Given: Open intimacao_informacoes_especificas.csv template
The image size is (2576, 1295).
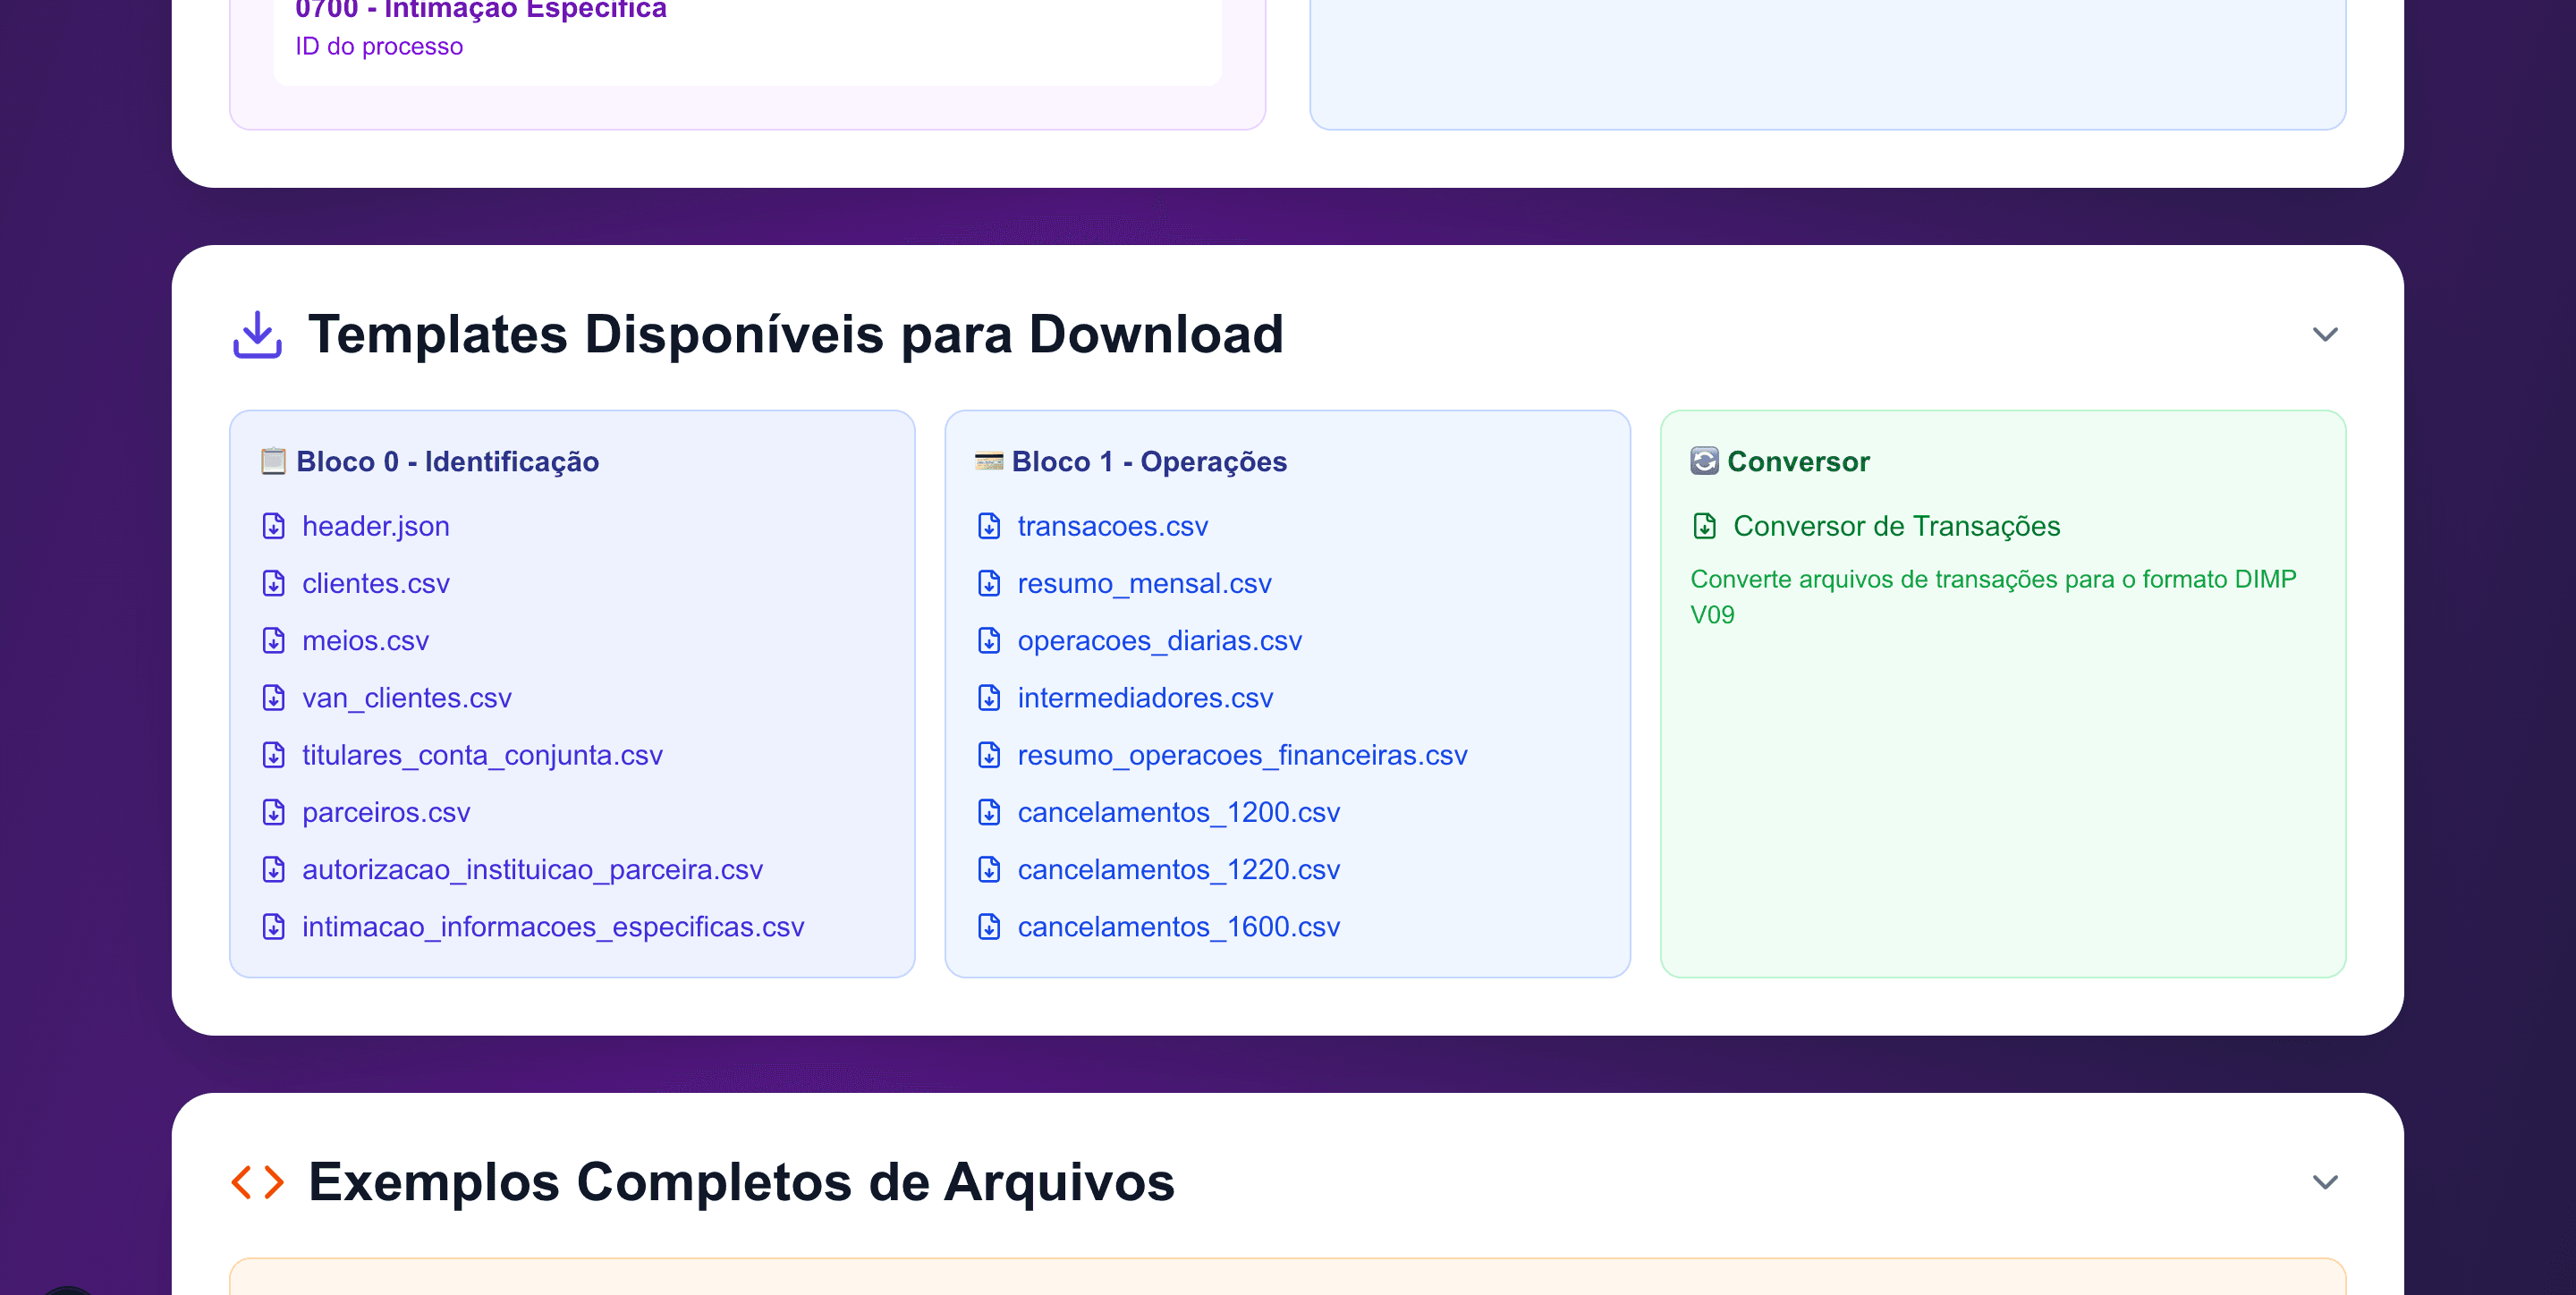Looking at the screenshot, I should pos(552,927).
